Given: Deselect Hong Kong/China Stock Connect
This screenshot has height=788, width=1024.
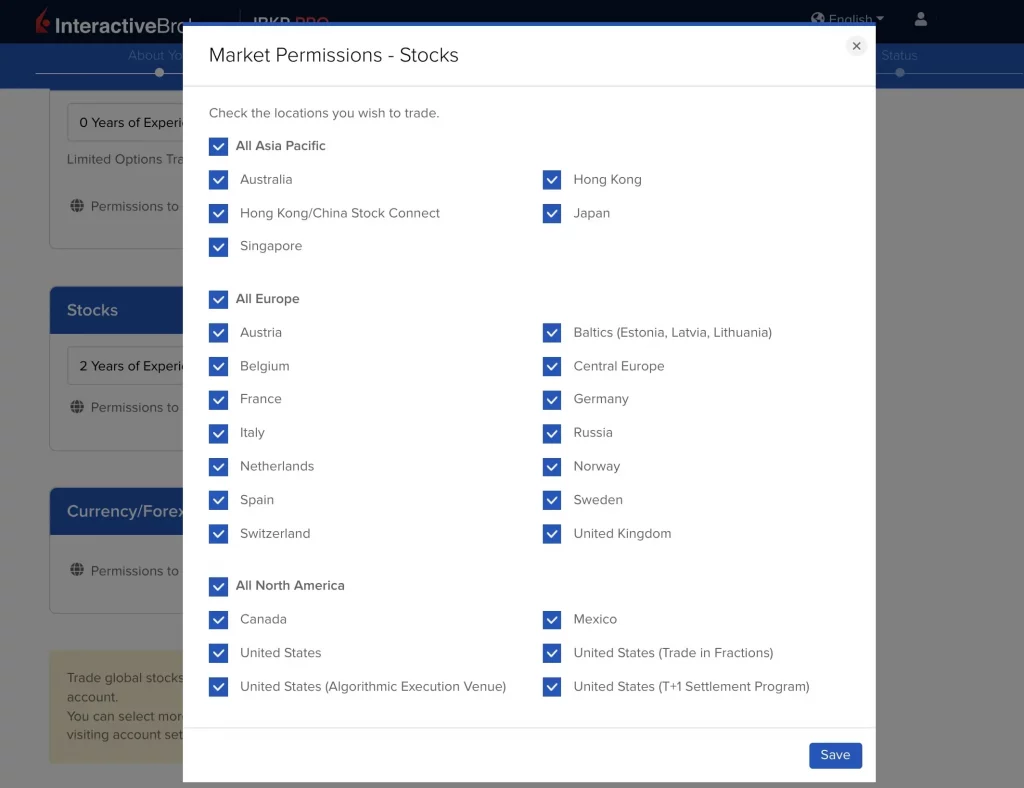Looking at the screenshot, I should pos(219,213).
